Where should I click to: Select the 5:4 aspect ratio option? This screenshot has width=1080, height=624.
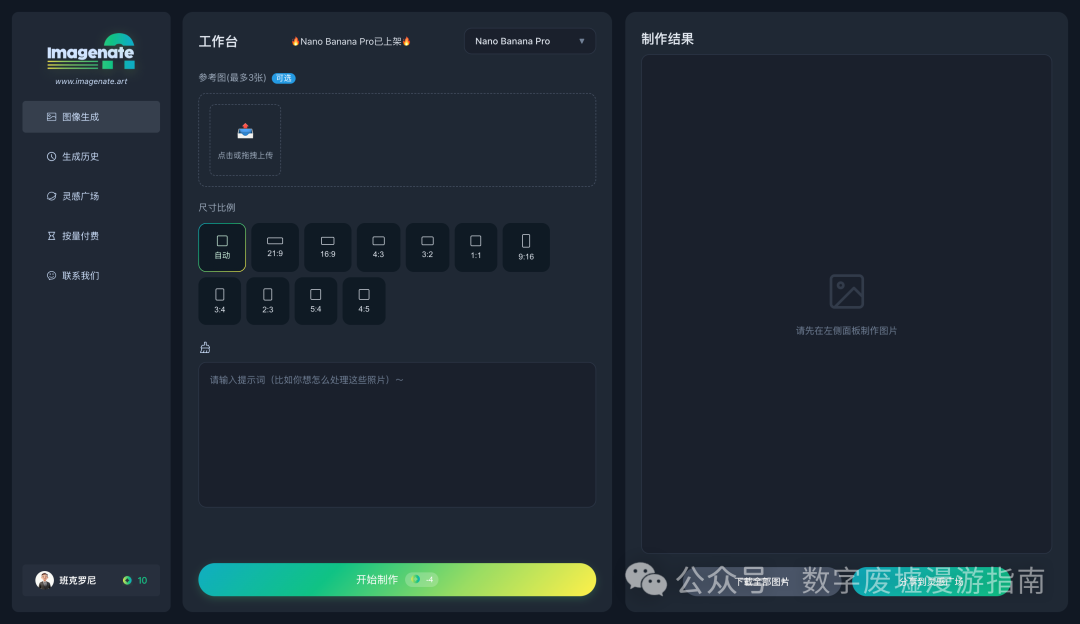(x=315, y=301)
